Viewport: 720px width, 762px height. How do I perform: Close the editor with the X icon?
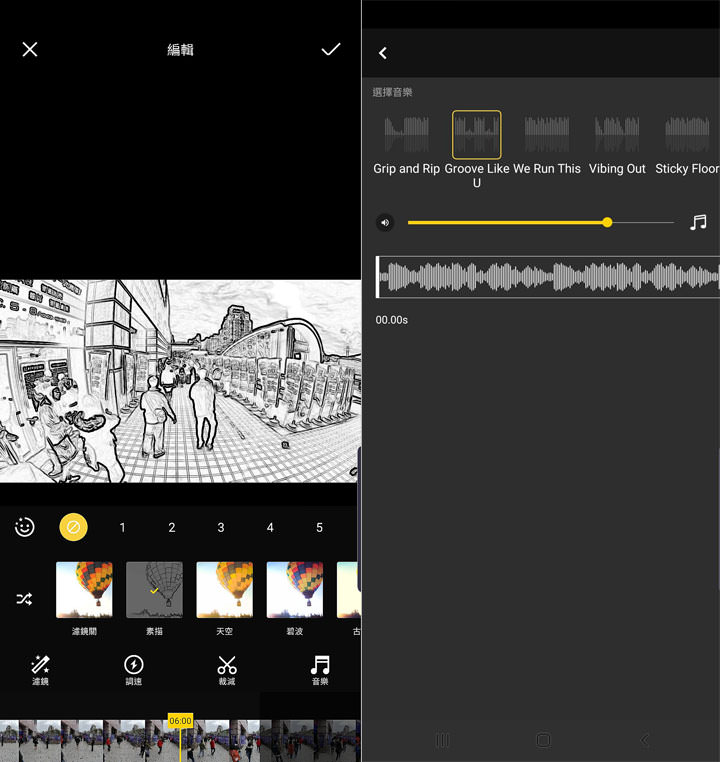point(30,49)
